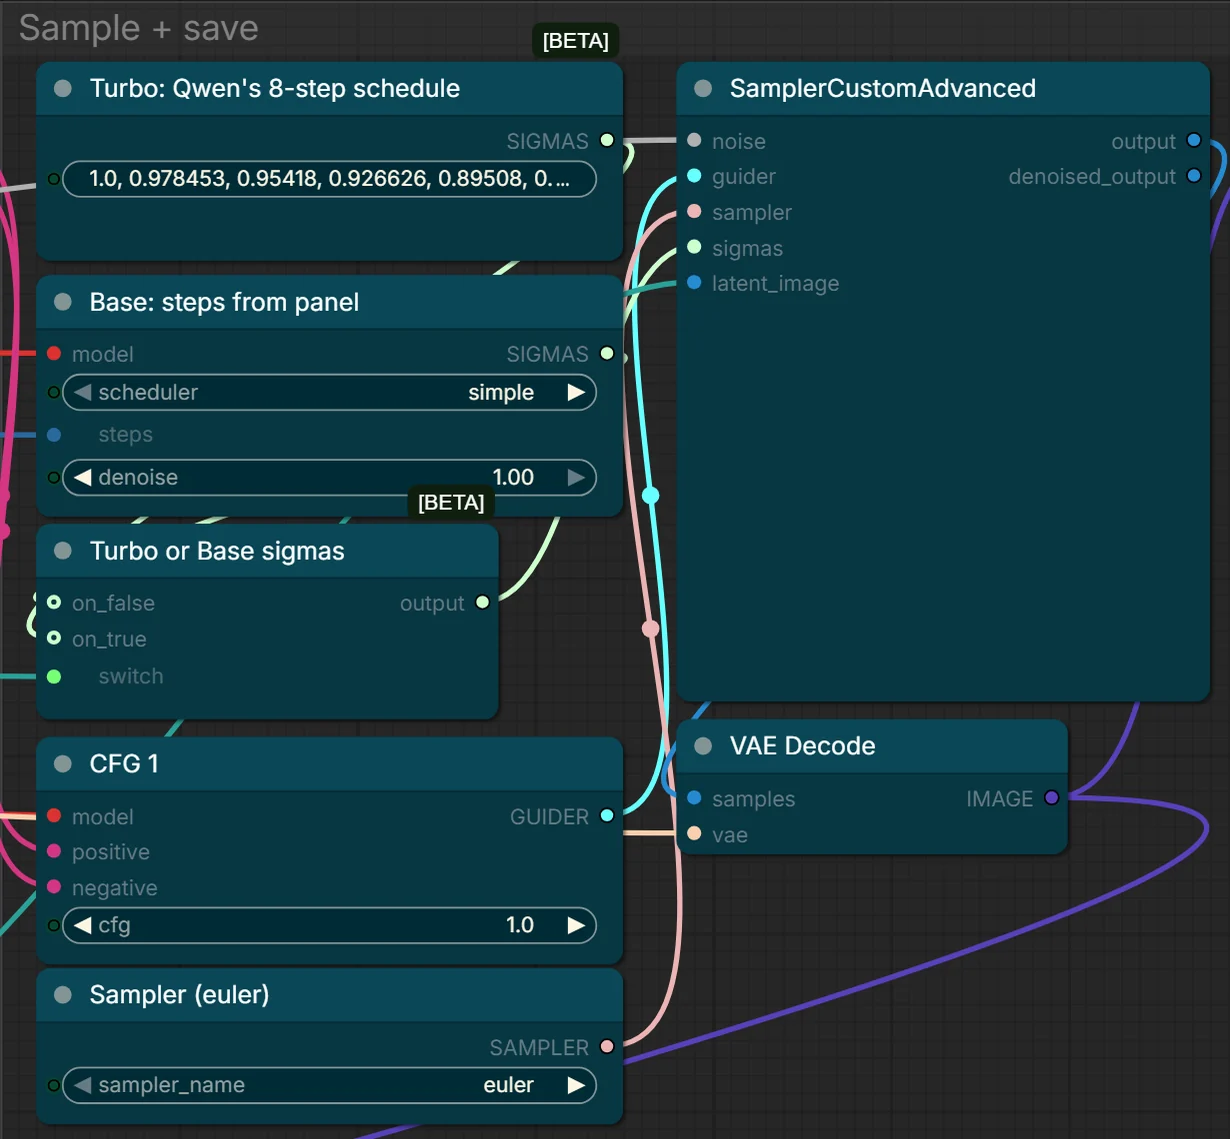The width and height of the screenshot is (1230, 1139).
Task: Click latent_image input socket
Action: 694,283
